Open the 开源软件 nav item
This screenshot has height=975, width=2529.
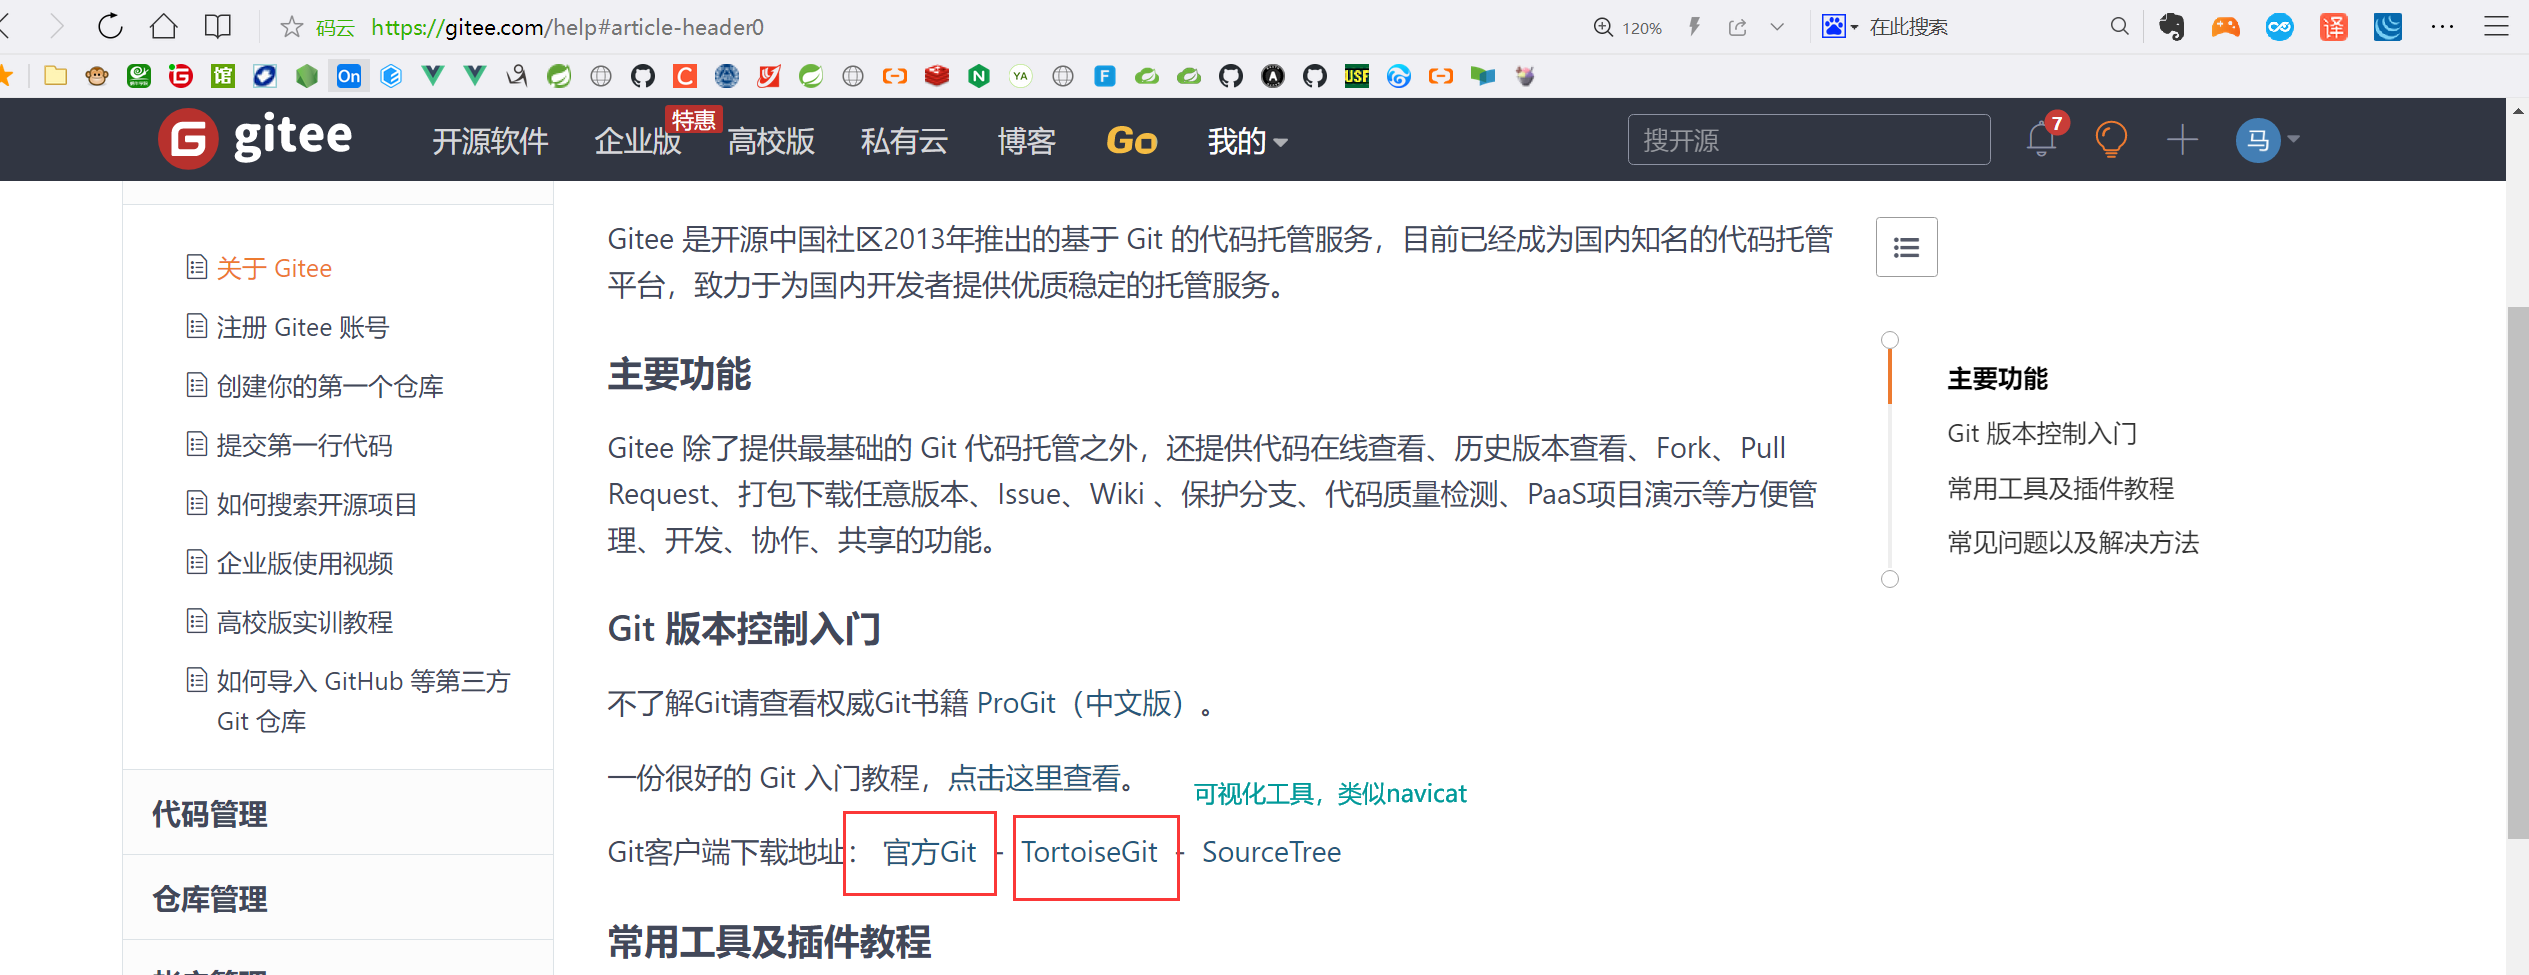[x=490, y=141]
